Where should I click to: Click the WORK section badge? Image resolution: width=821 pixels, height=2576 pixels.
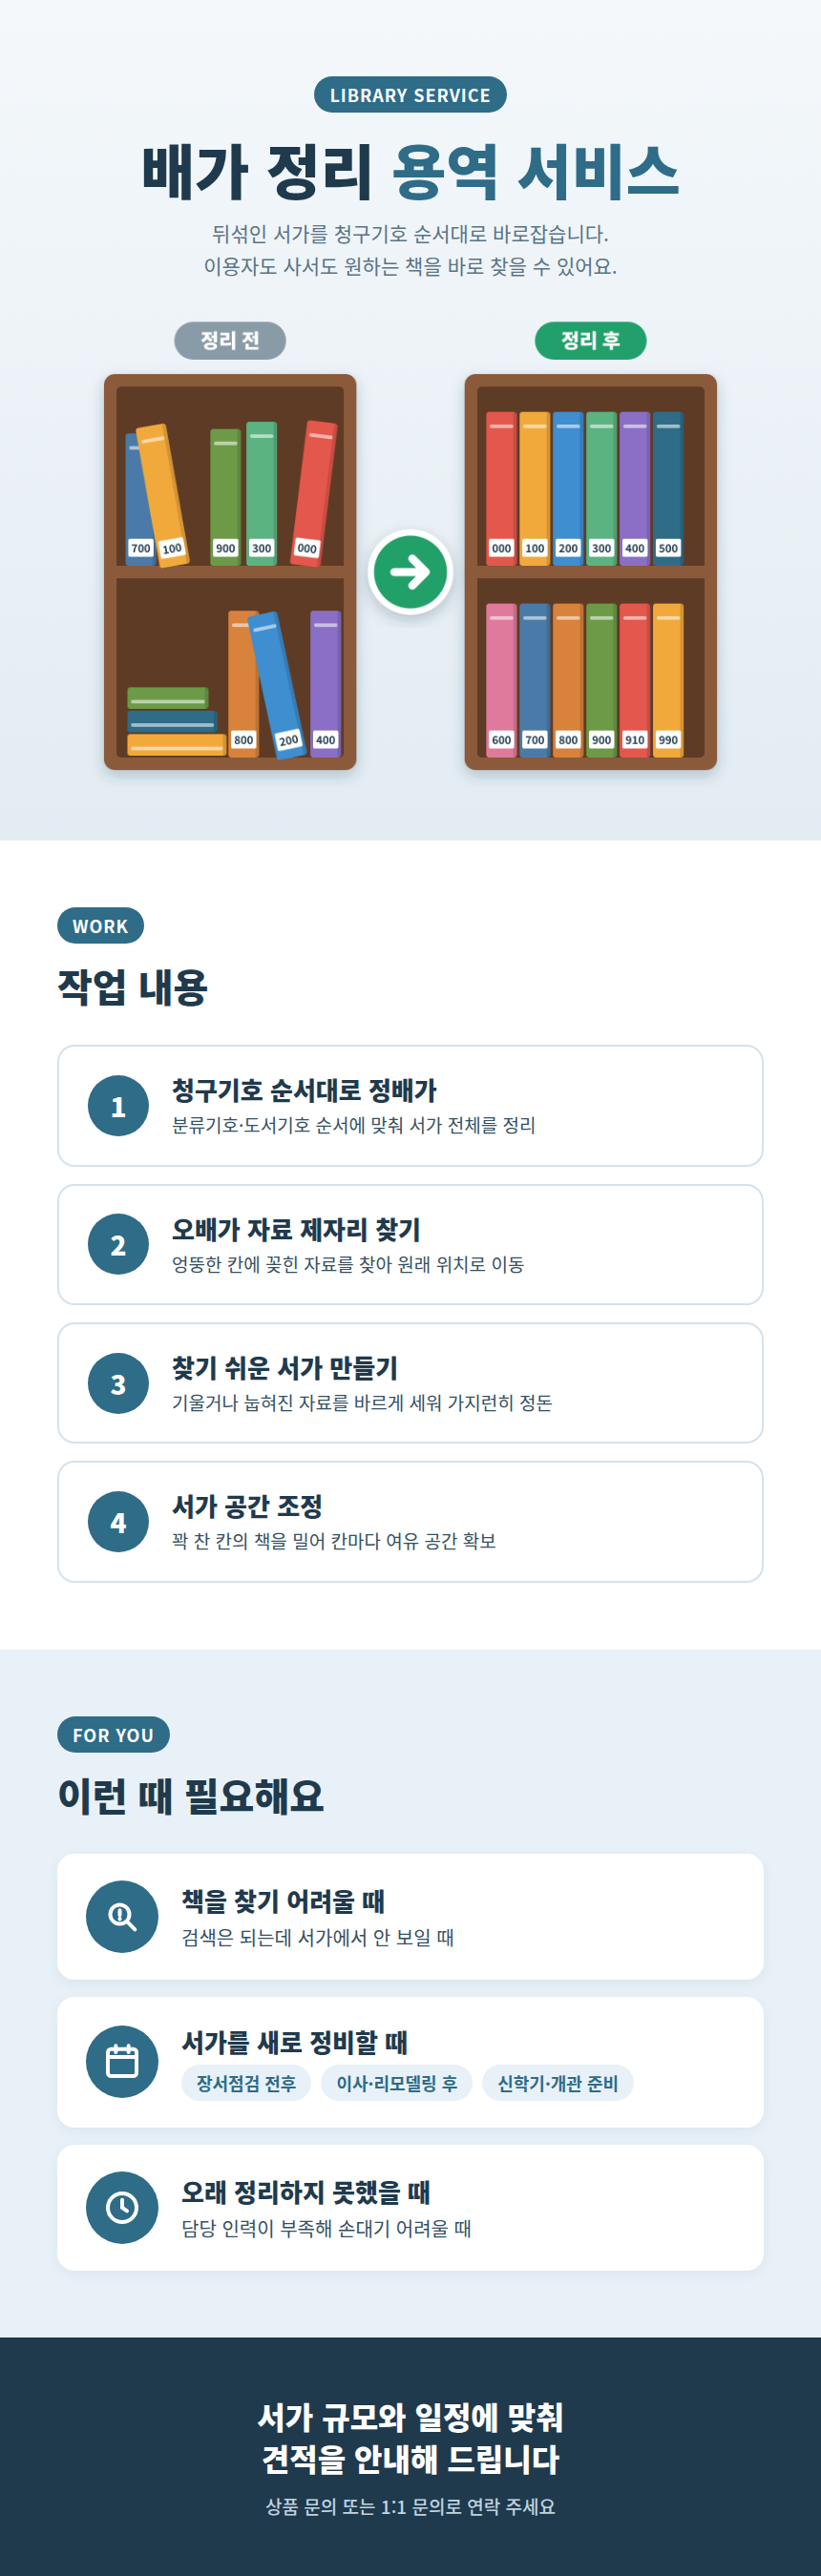[x=100, y=926]
